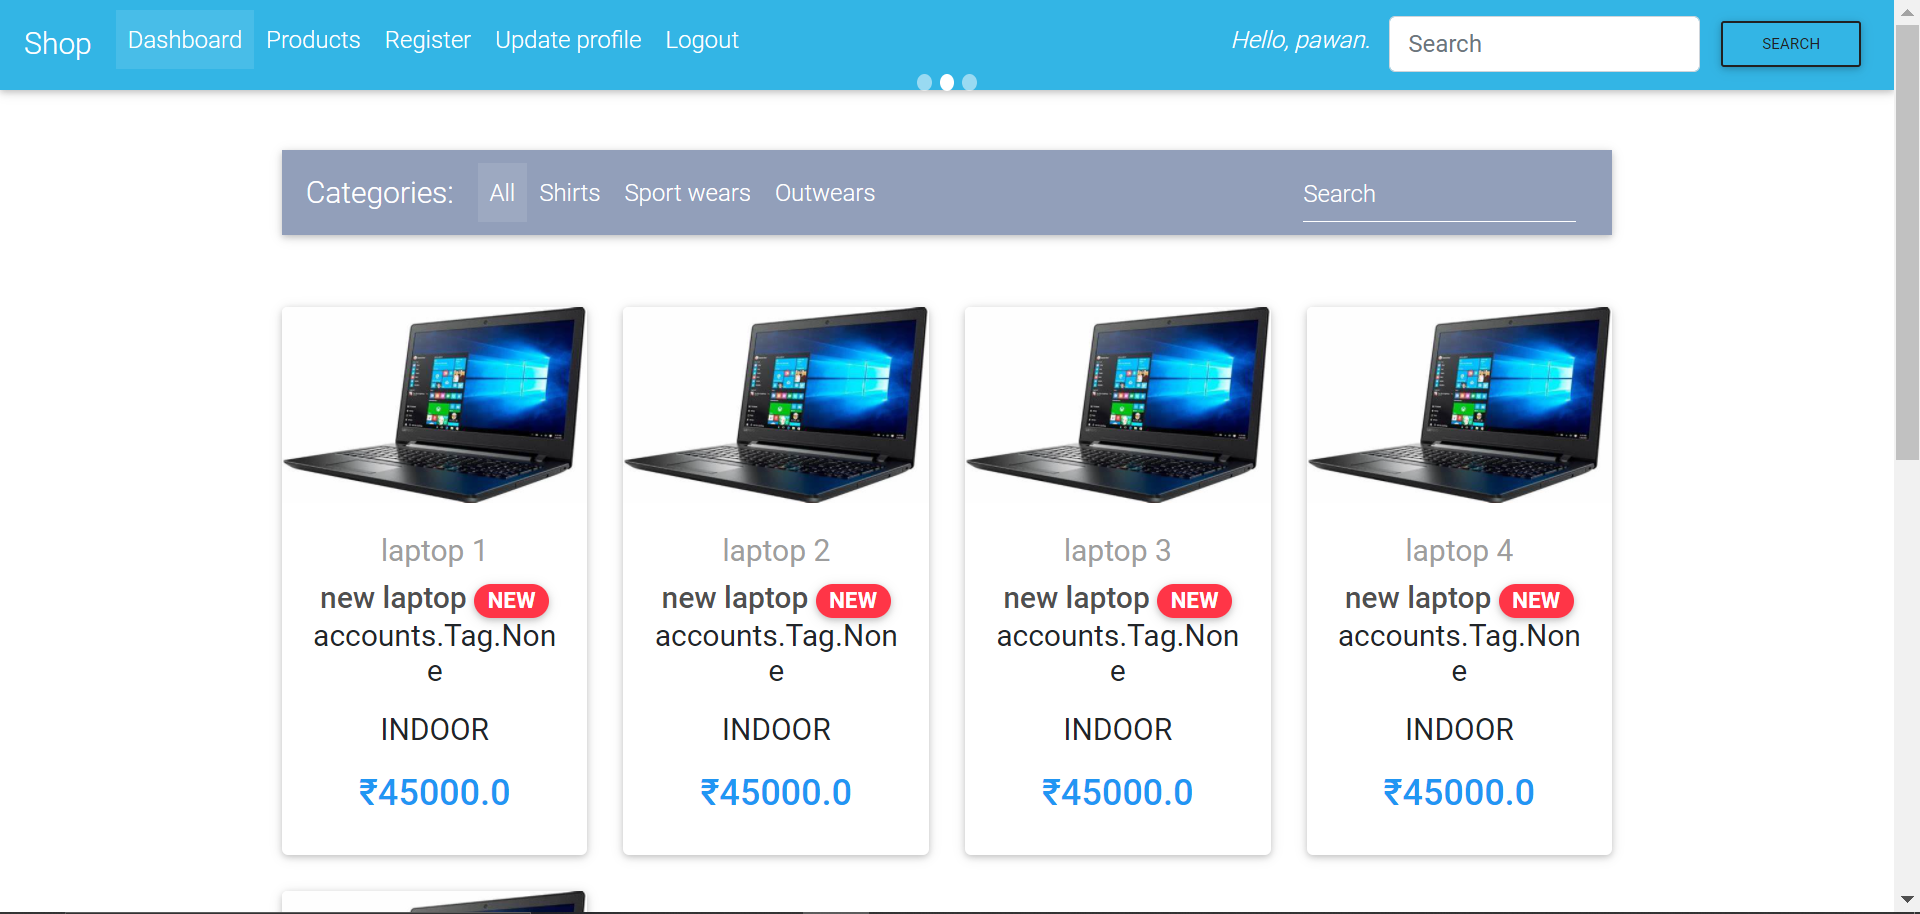Click the Shop brand logo
This screenshot has width=1920, height=914.
click(58, 43)
